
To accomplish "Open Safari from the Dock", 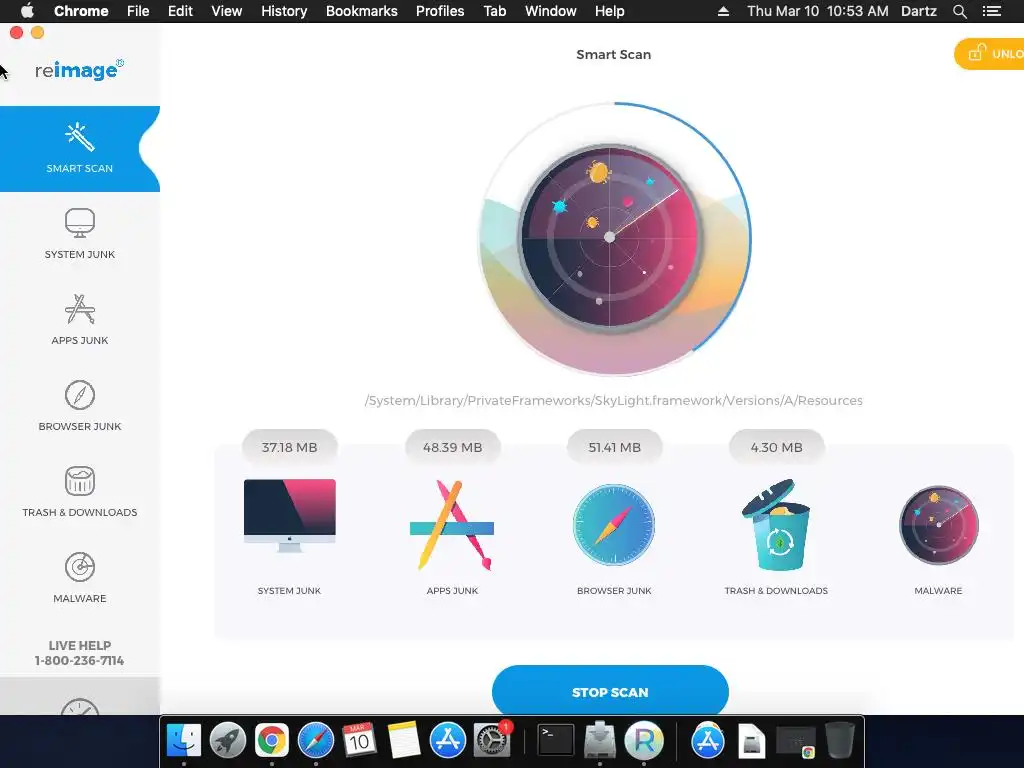I will point(315,740).
